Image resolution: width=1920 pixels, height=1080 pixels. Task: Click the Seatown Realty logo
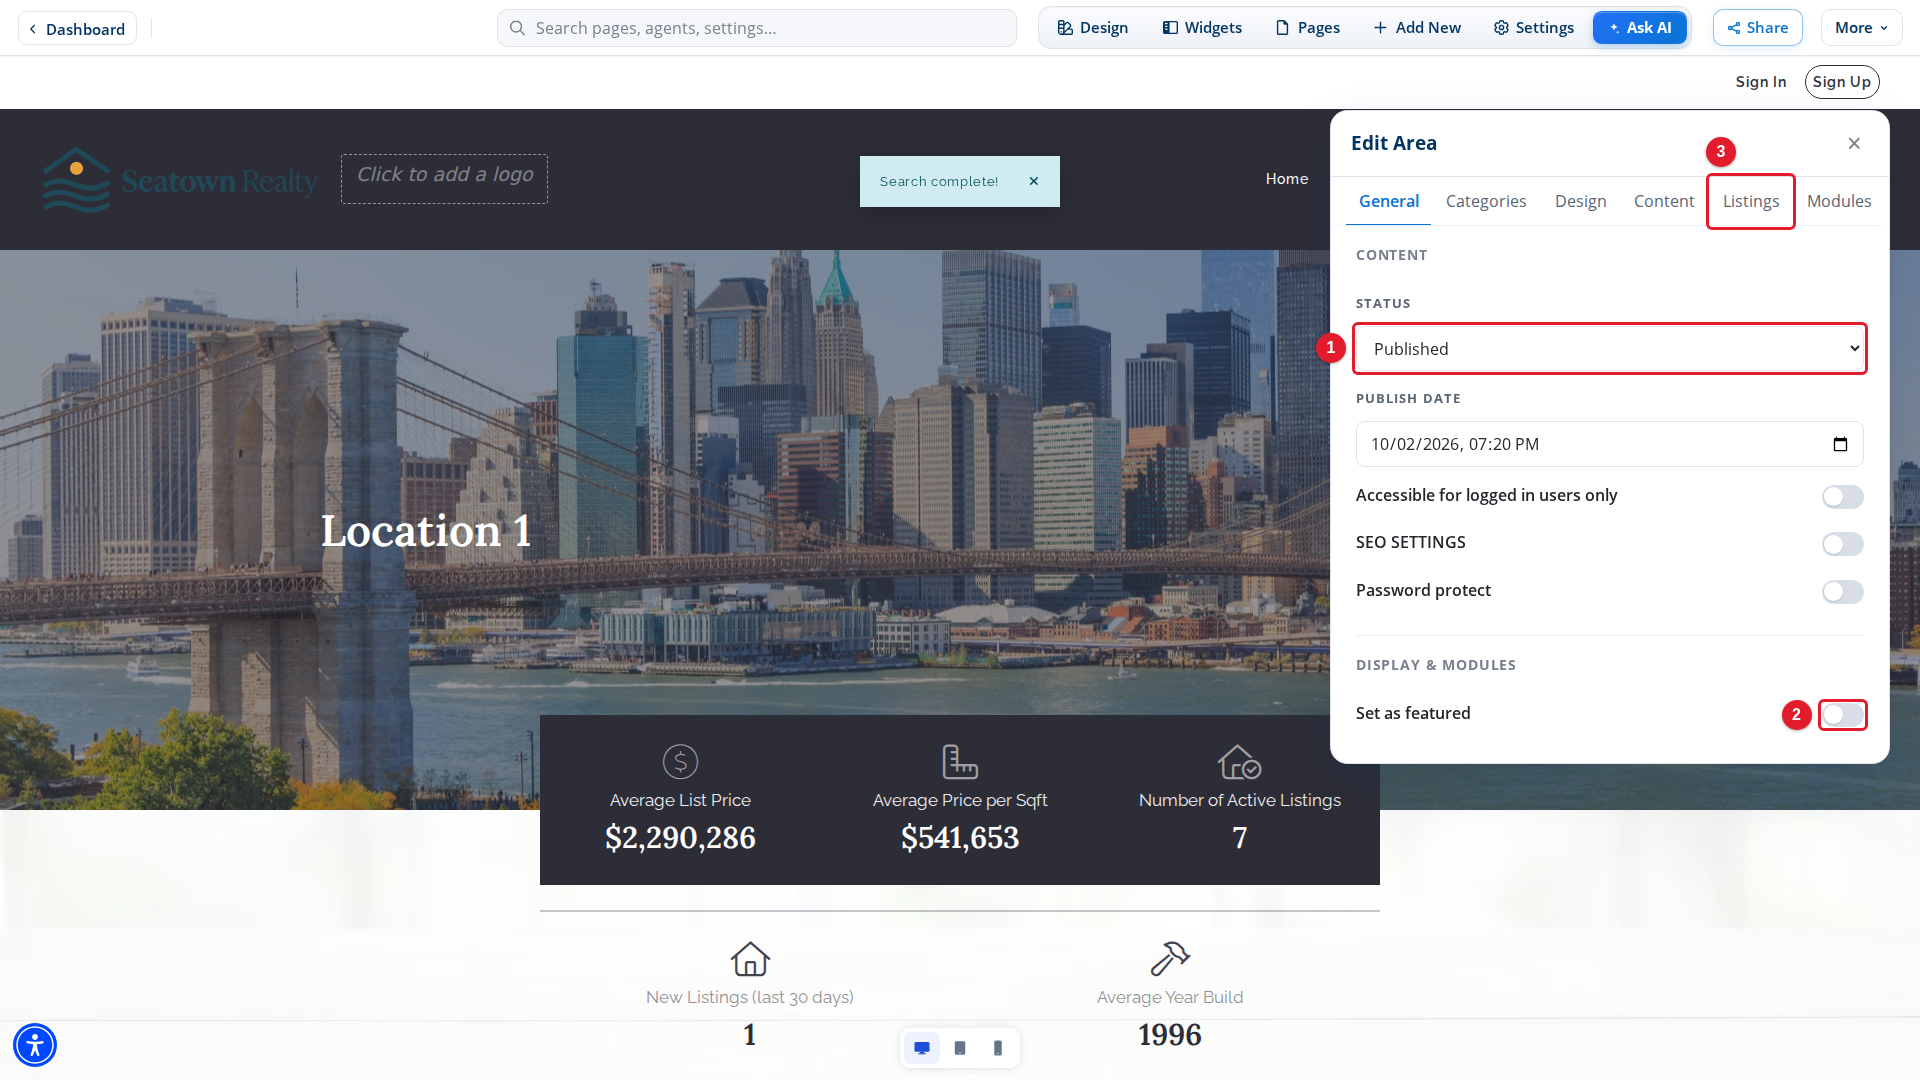point(180,180)
